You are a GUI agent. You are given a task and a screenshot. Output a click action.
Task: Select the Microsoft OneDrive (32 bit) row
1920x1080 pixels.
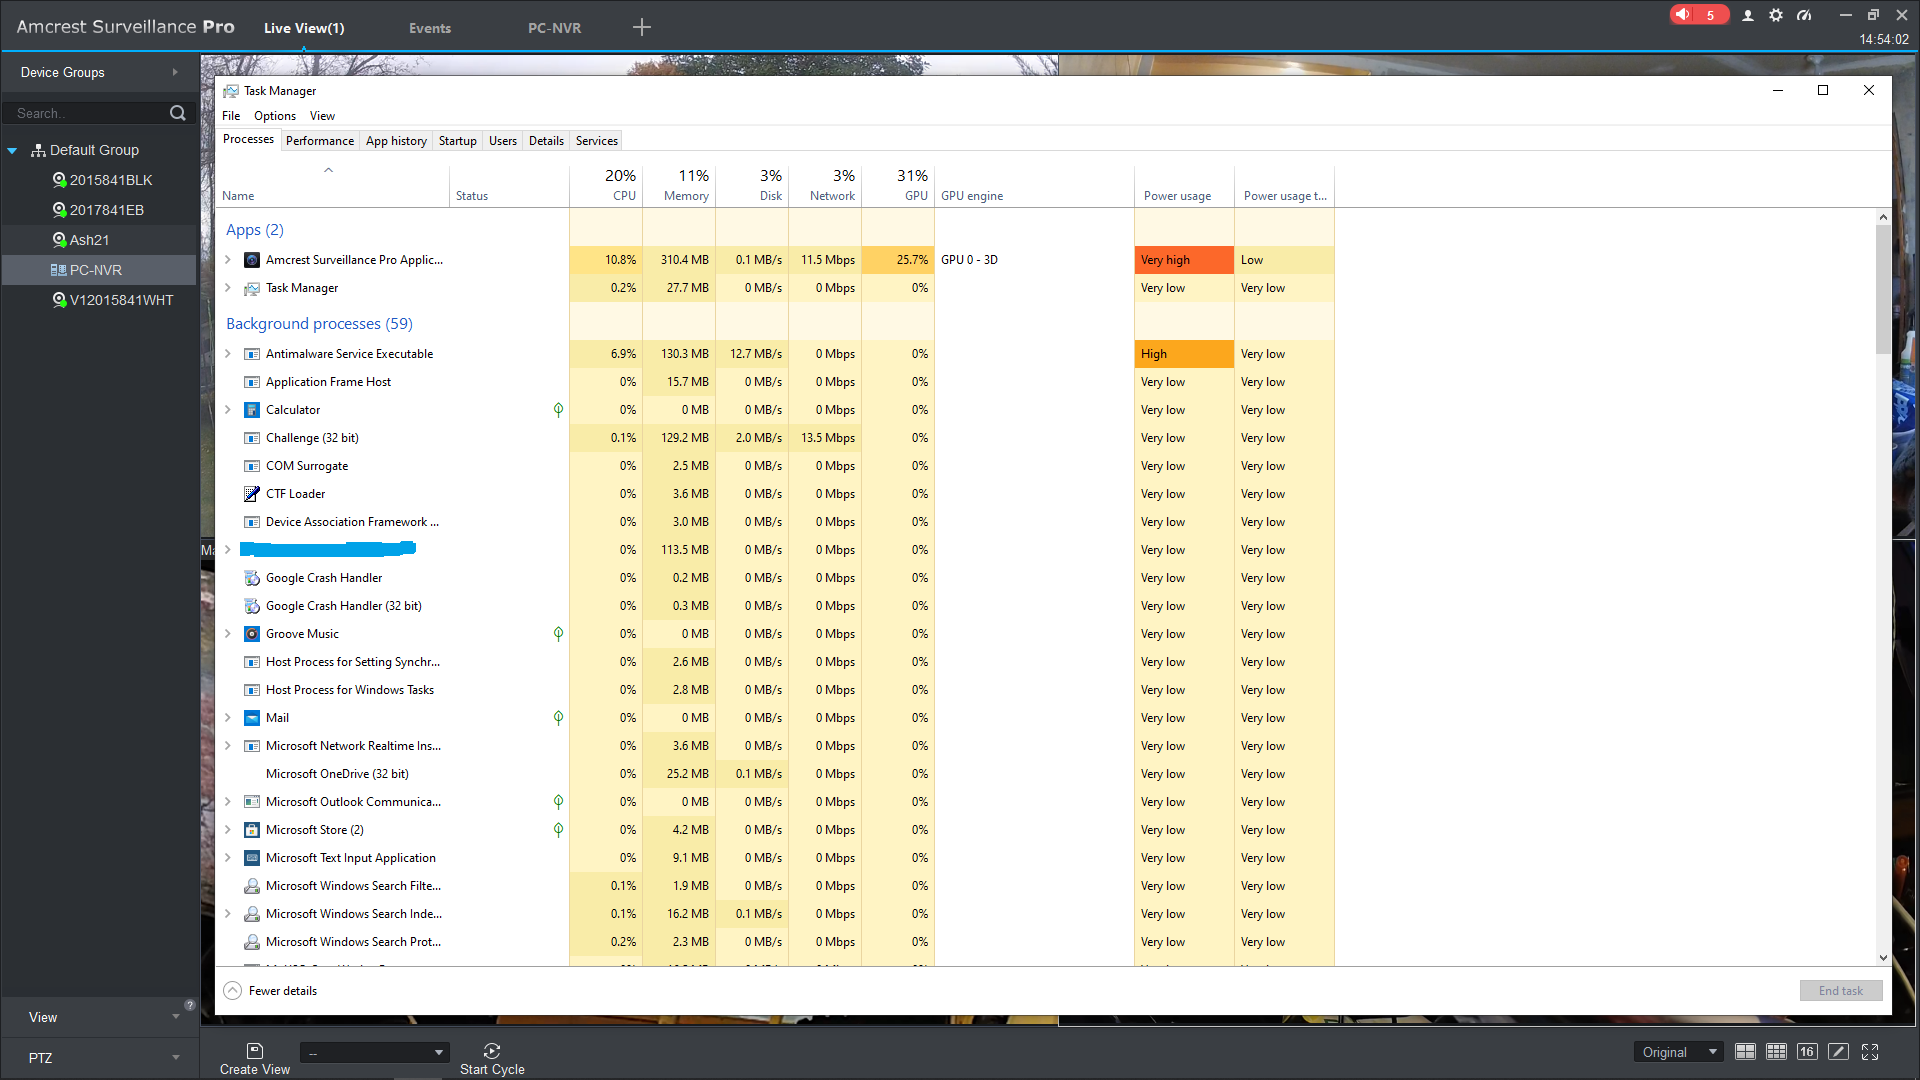tap(775, 774)
